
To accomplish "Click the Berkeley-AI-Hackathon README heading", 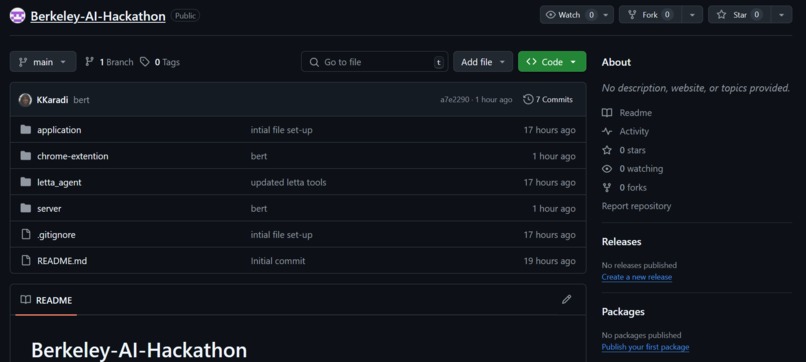I will [139, 350].
